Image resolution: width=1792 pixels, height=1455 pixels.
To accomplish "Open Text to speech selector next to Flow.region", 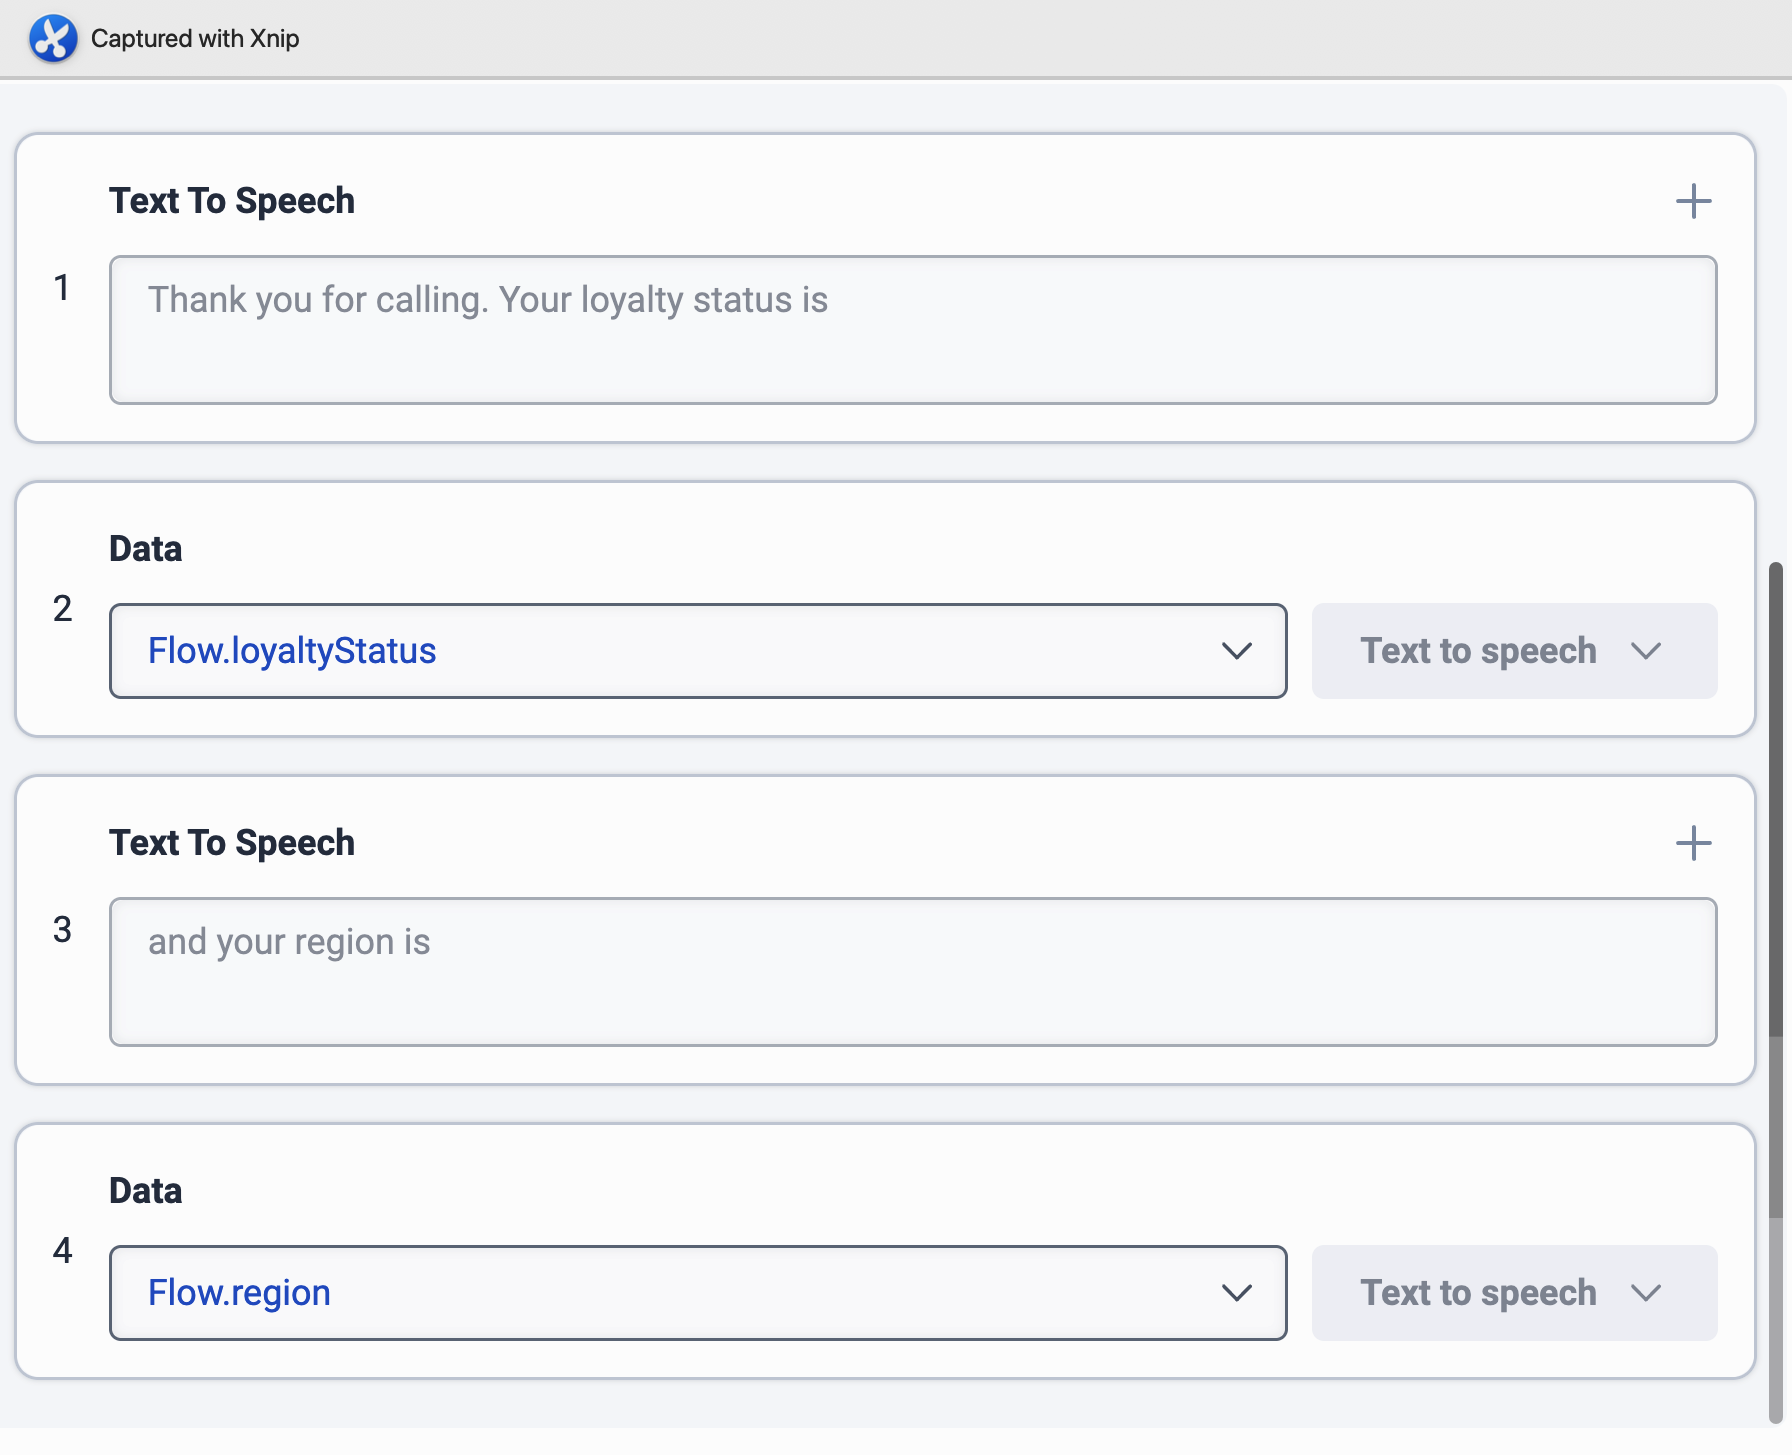I will [x=1513, y=1293].
